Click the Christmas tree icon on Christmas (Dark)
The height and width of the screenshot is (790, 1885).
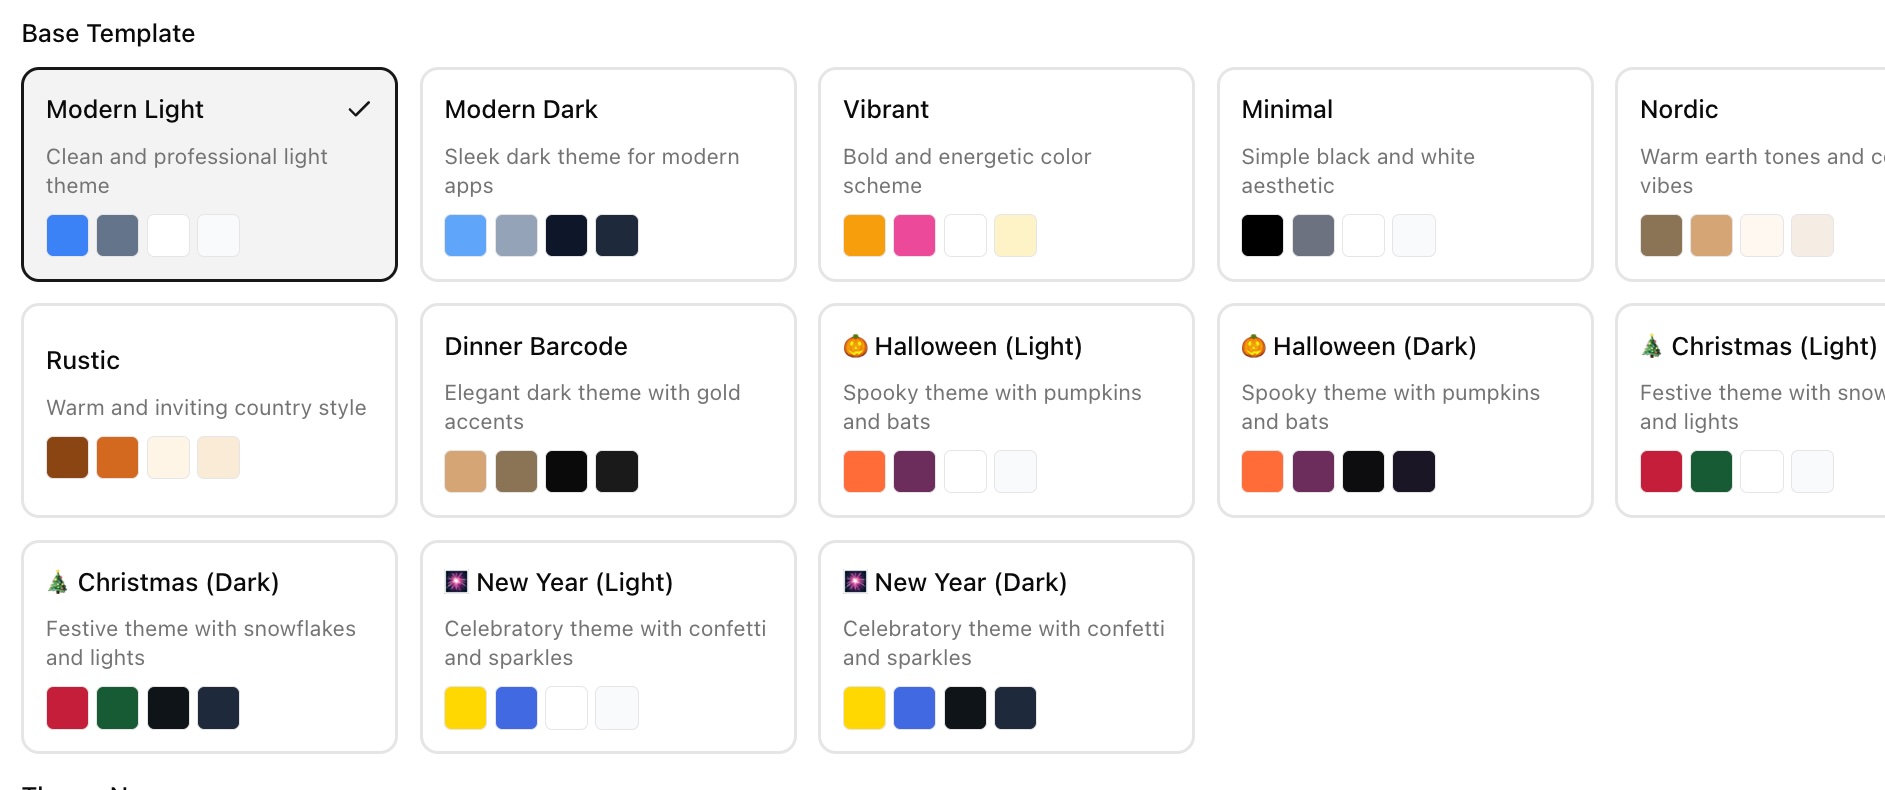coord(58,582)
